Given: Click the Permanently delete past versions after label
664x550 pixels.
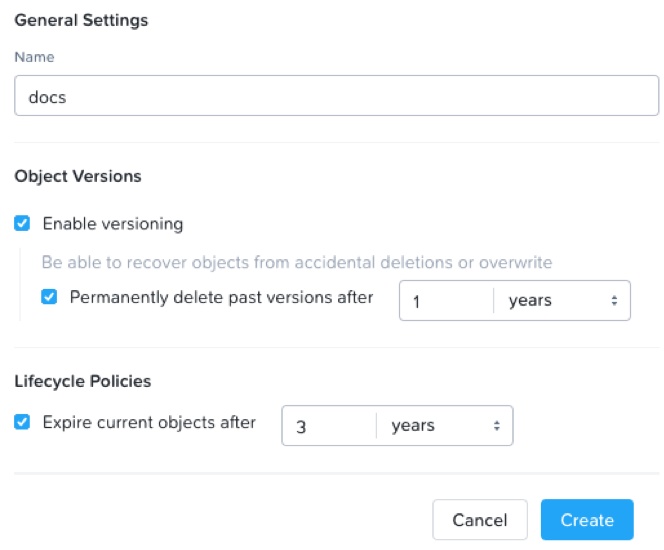Looking at the screenshot, I should point(221,297).
